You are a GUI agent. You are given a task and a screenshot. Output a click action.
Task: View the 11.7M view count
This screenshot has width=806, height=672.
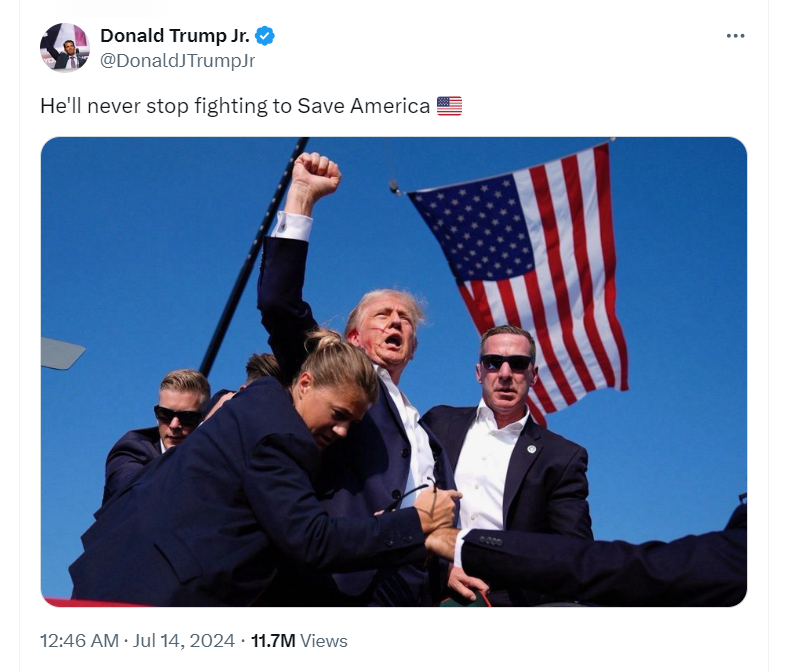[273, 641]
